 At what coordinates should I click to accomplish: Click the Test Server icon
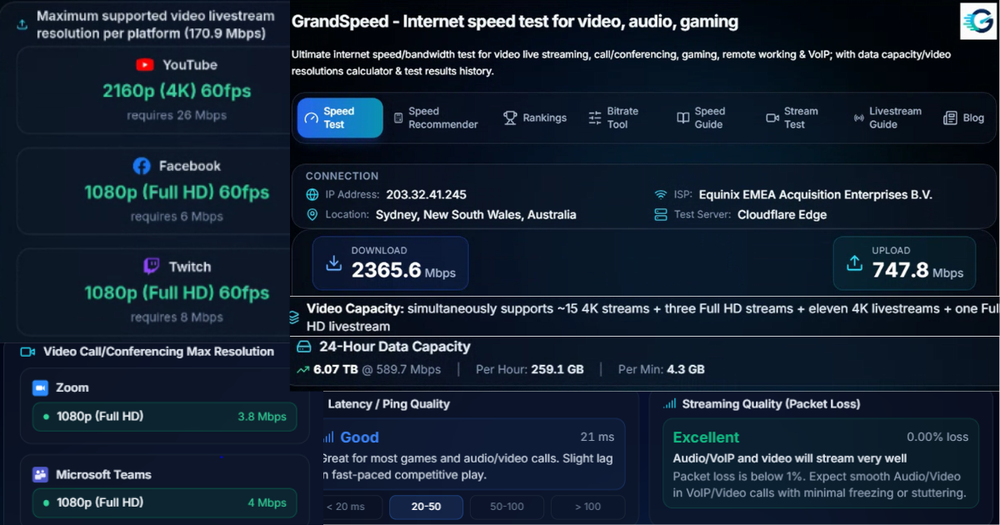661,215
